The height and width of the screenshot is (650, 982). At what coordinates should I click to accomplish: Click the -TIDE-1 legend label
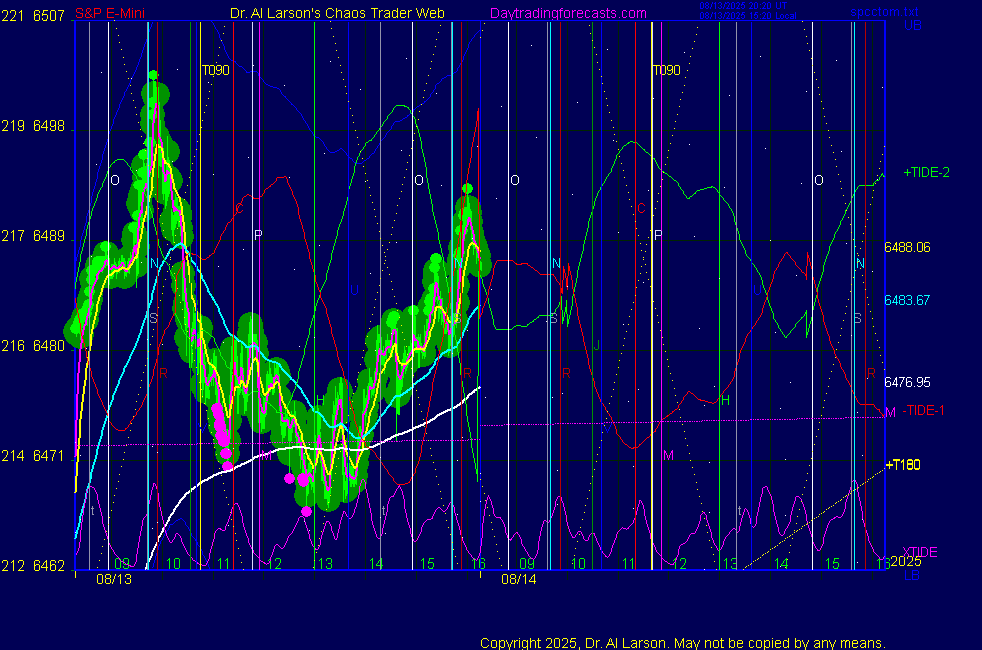click(x=923, y=411)
